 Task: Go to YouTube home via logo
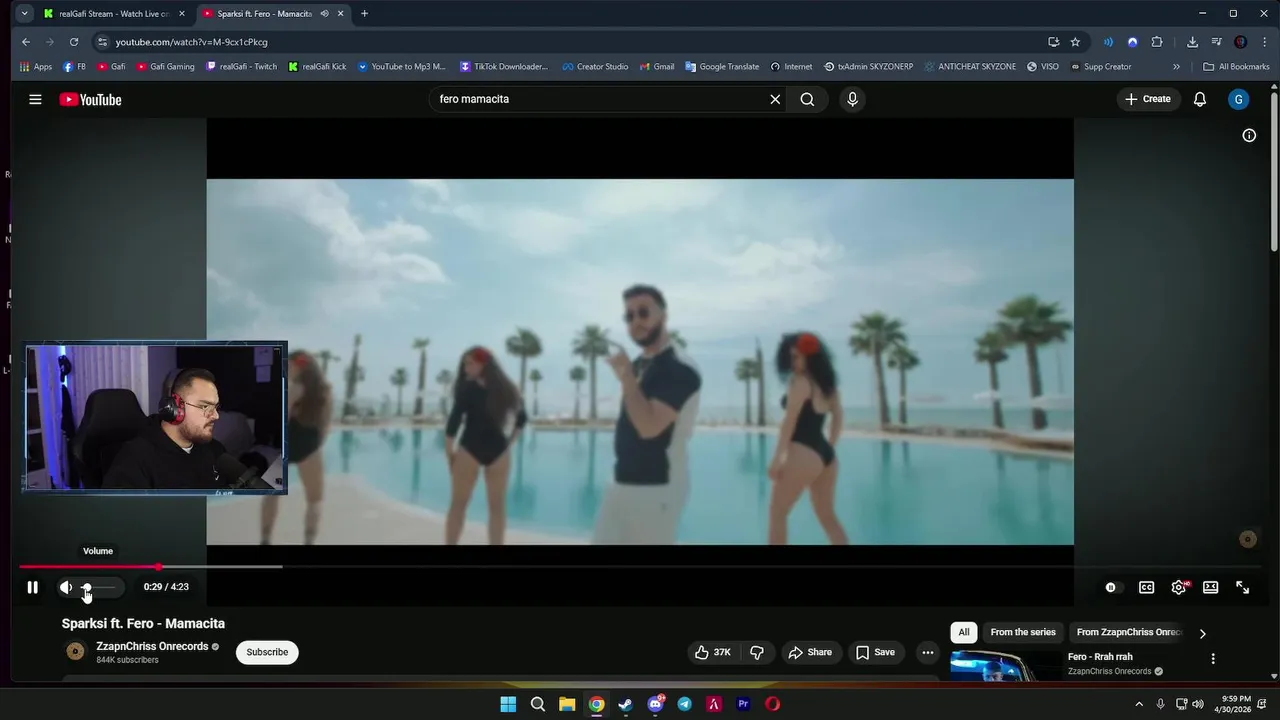click(90, 99)
